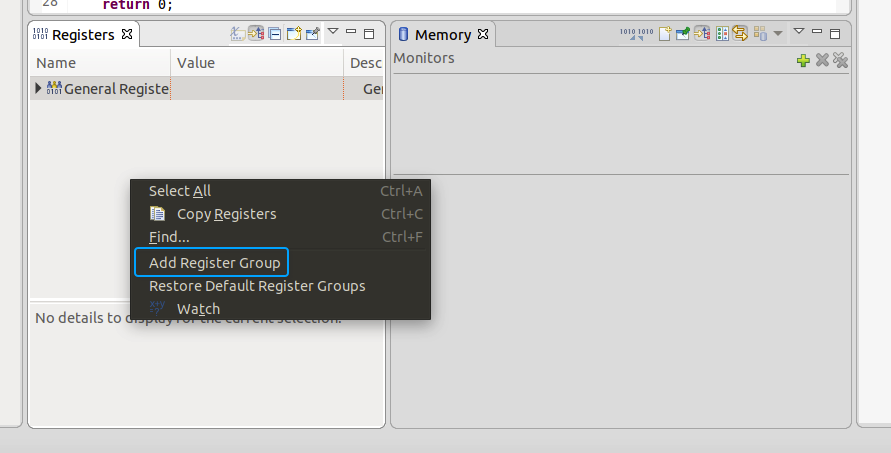Choose Find... from context menu
Viewport: 891px width, 453px height.
[281, 237]
